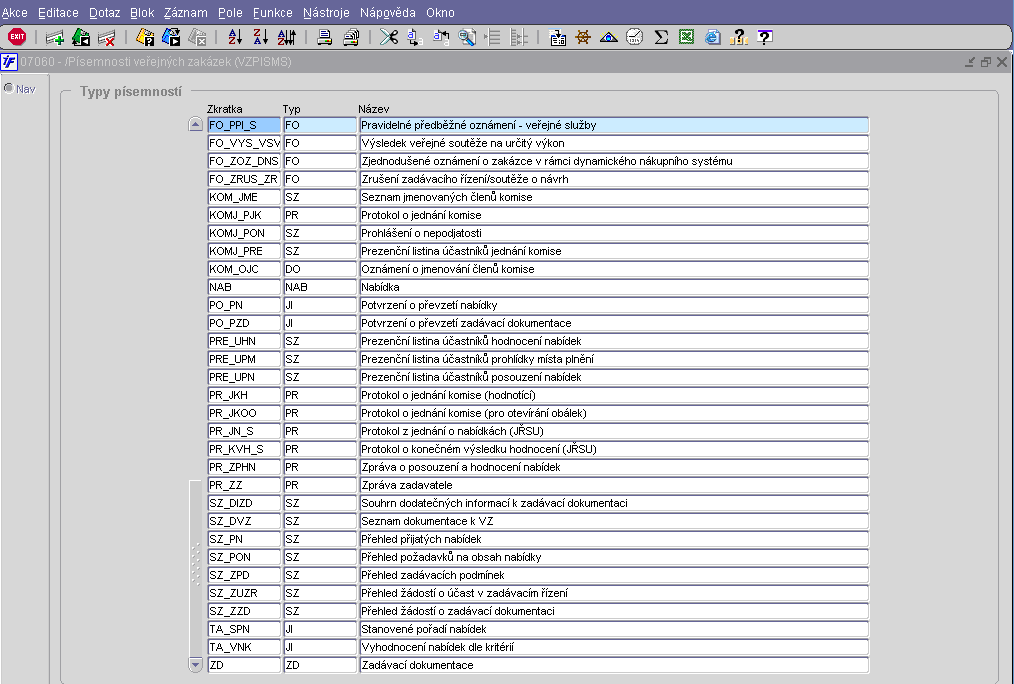Click the Název field 'Seznam dokumentace k VZ'
This screenshot has height=684, width=1014.
coord(614,521)
